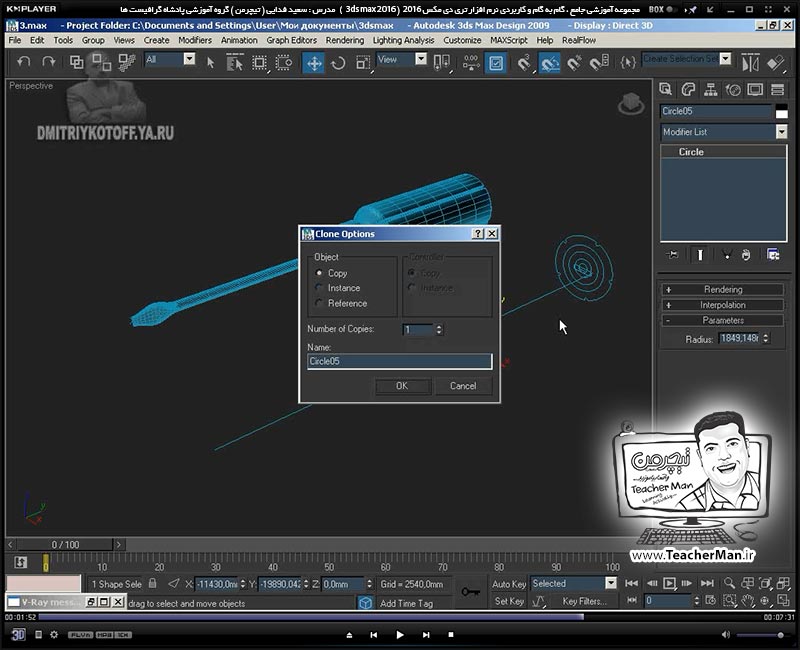The width and height of the screenshot is (800, 650).
Task: Collapse the Parameters rollout
Action: (722, 320)
